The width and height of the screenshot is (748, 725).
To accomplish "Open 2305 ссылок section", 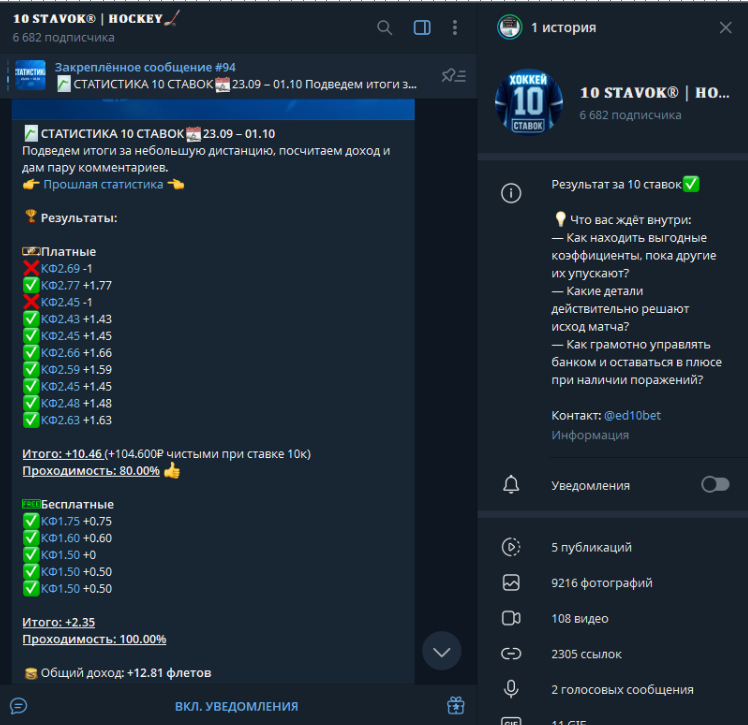I will (586, 654).
